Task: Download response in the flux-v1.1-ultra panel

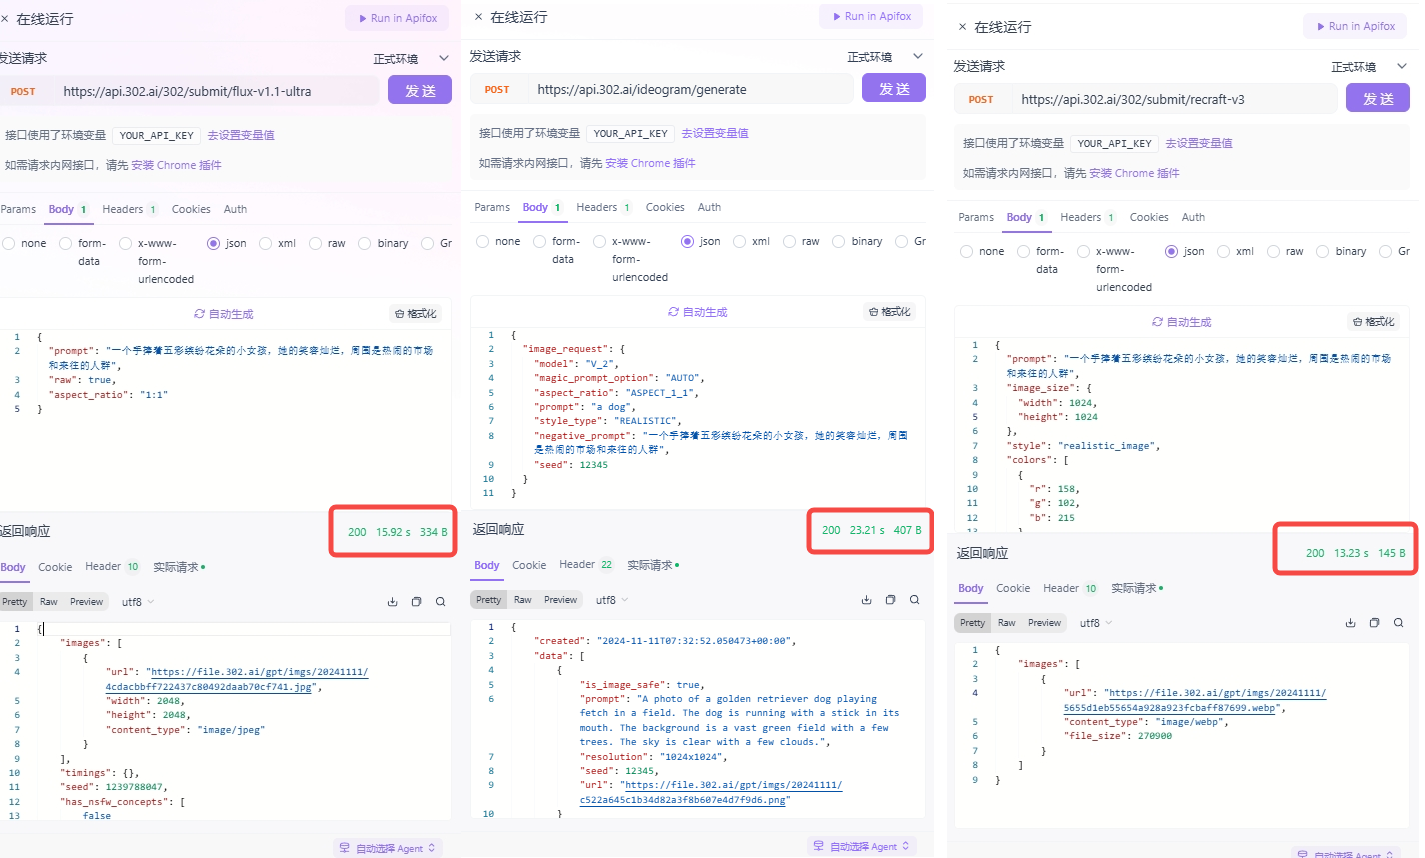Action: tap(392, 602)
